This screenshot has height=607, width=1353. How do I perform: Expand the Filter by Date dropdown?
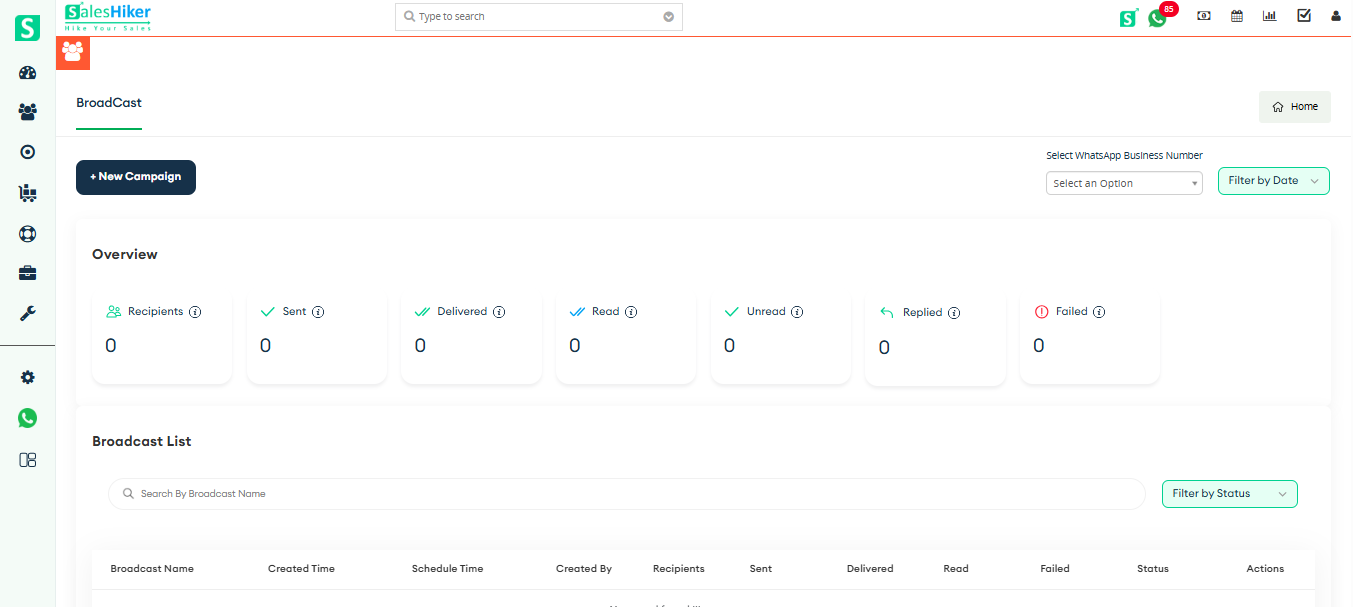click(1273, 181)
